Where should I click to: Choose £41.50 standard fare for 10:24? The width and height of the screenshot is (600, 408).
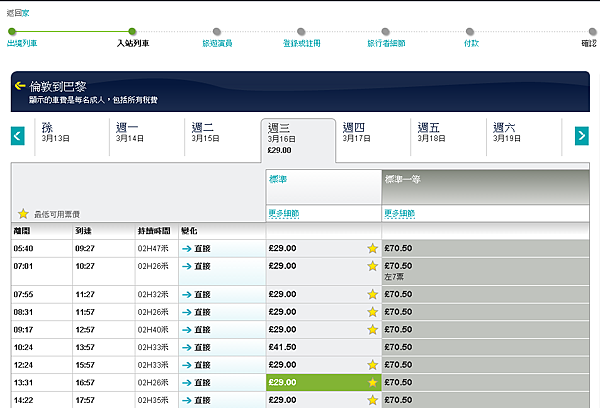[323, 347]
